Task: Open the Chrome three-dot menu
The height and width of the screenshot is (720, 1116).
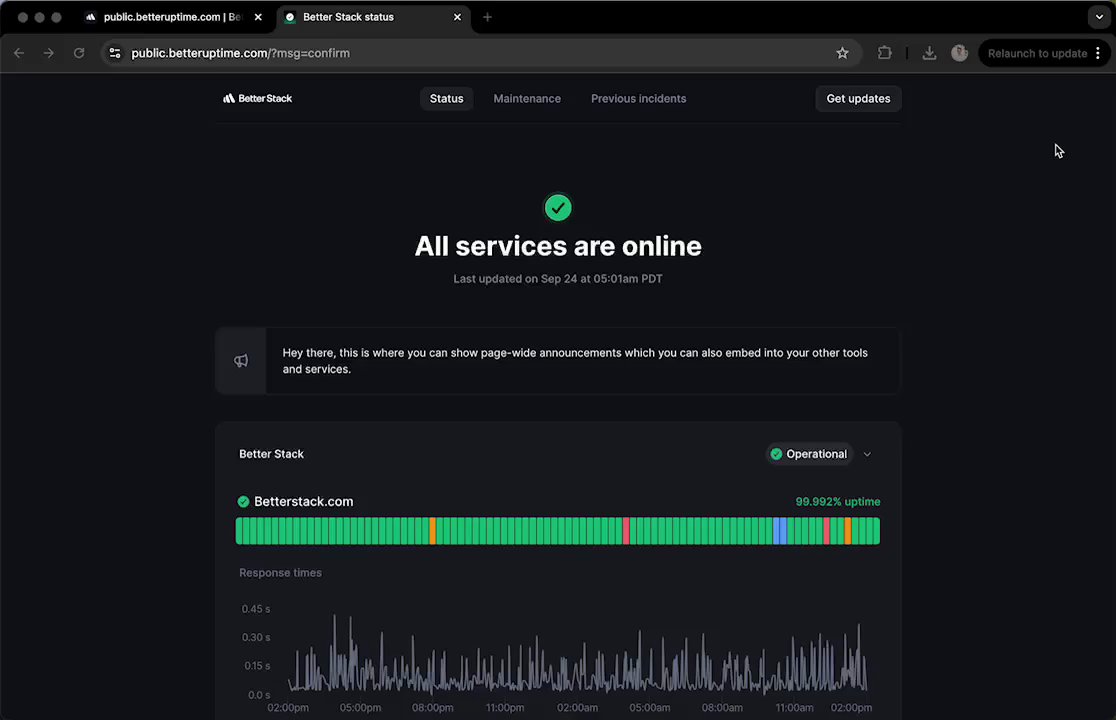Action: (1098, 53)
